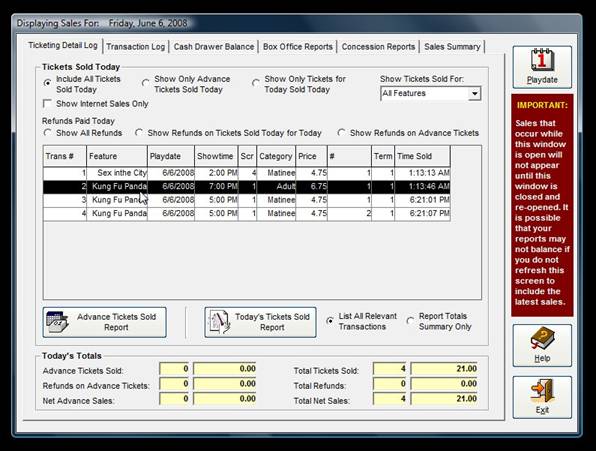This screenshot has height=451, width=596.
Task: Choose Report Totals Summary Only option
Action: (410, 321)
